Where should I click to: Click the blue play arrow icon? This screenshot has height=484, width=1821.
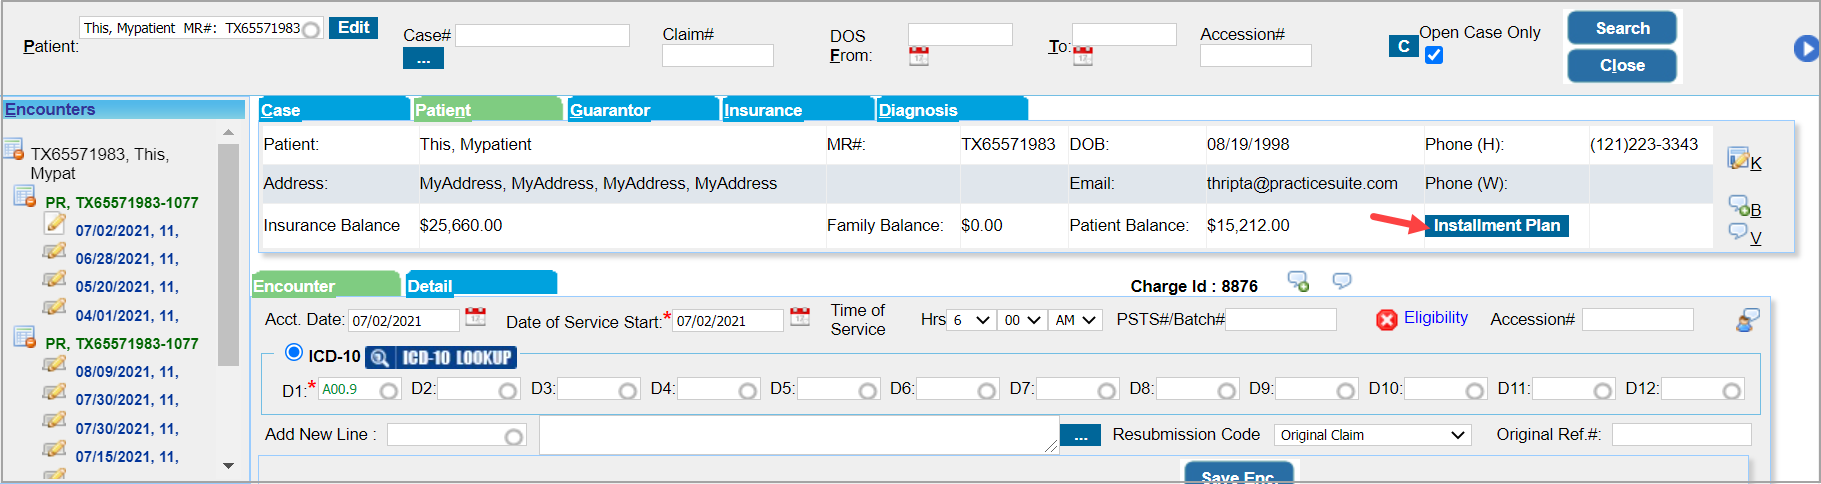click(x=1806, y=48)
